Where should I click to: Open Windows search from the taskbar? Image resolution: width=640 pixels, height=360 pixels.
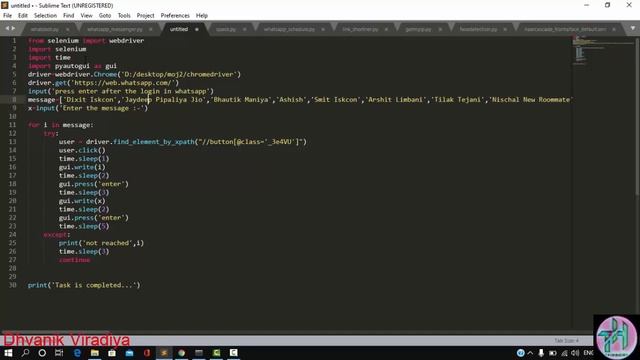25,353
